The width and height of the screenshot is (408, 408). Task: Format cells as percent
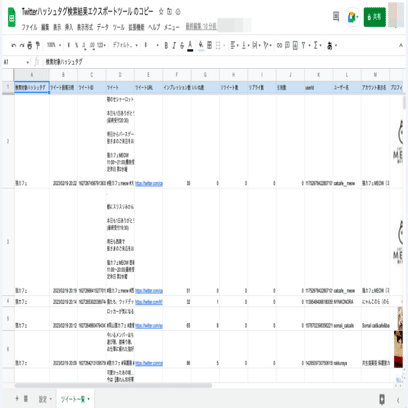click(77, 45)
